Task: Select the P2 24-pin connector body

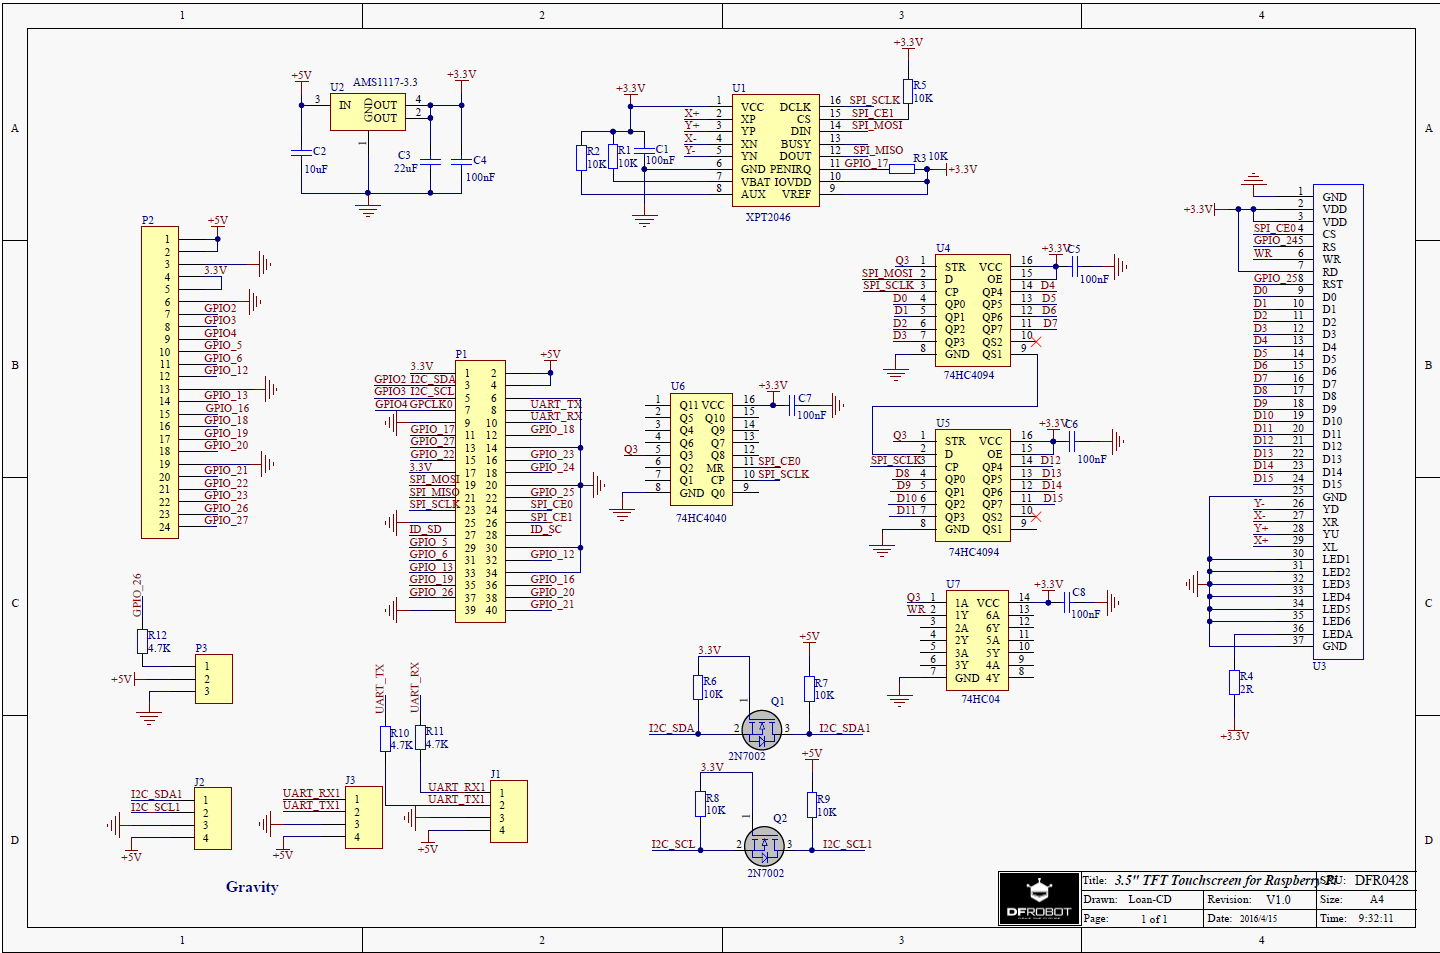Action: [x=160, y=382]
